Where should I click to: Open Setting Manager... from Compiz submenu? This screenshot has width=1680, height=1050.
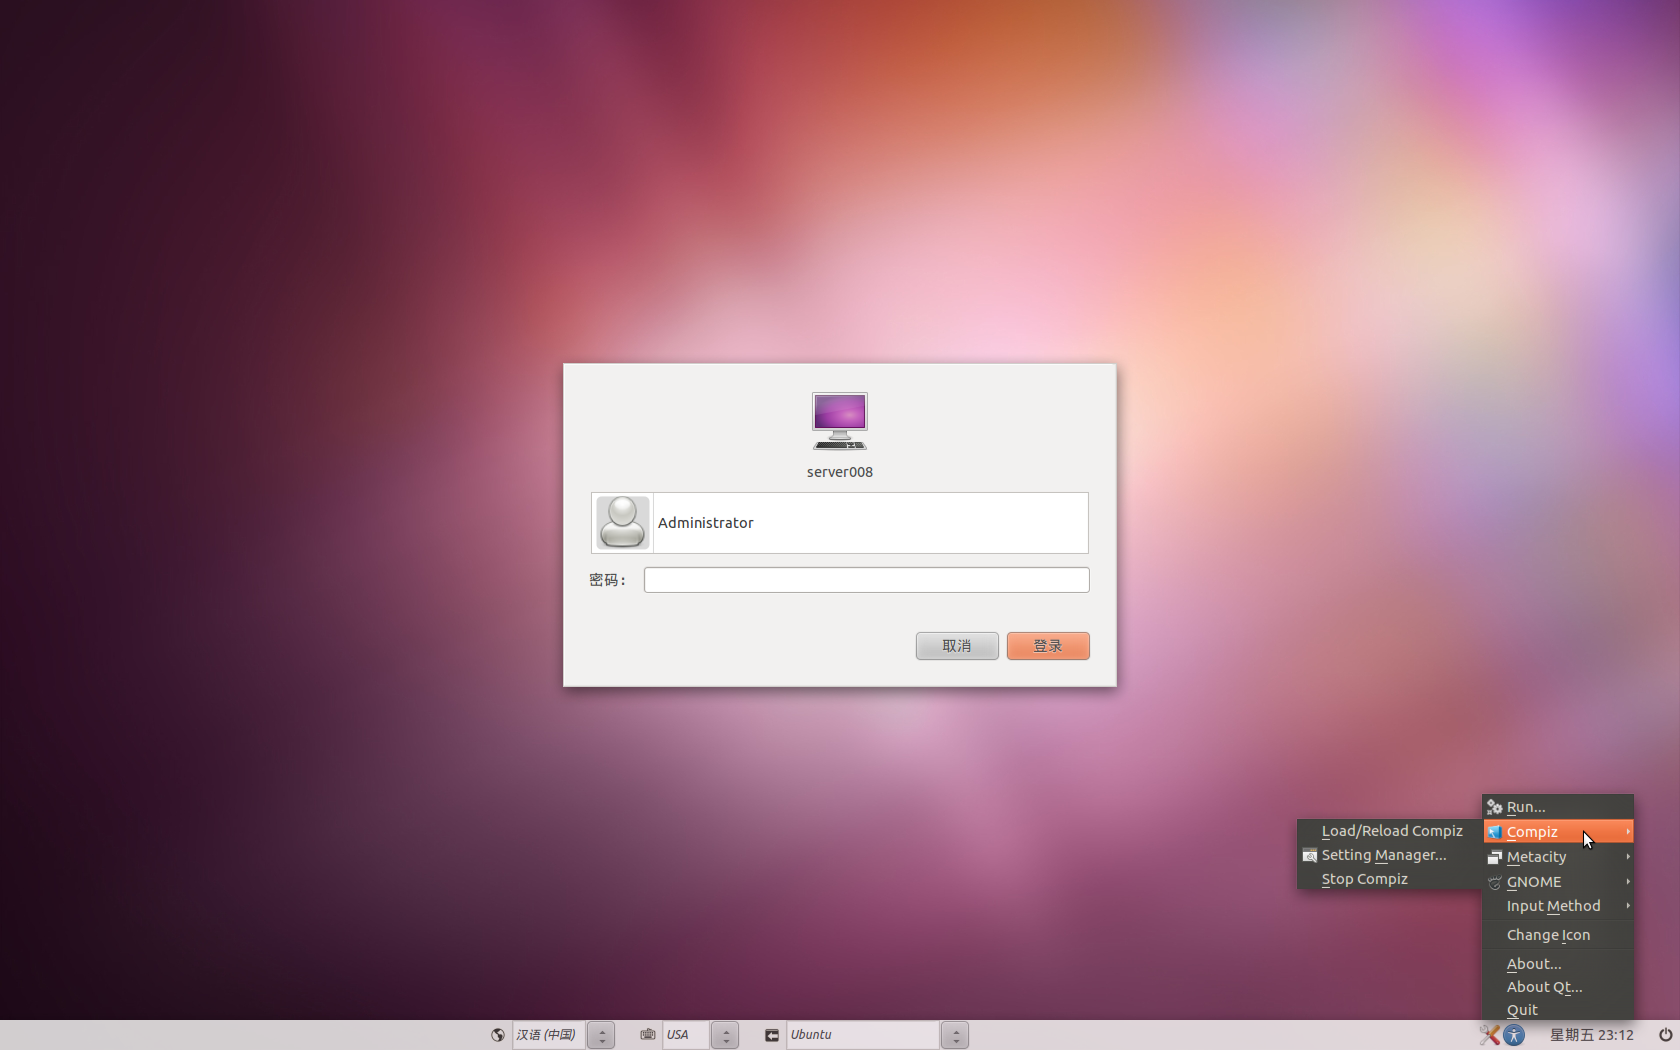tap(1391, 855)
